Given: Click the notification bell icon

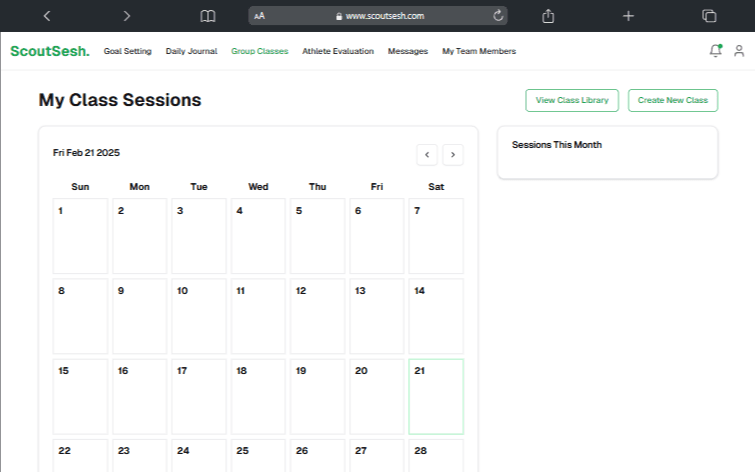Looking at the screenshot, I should pos(714,51).
